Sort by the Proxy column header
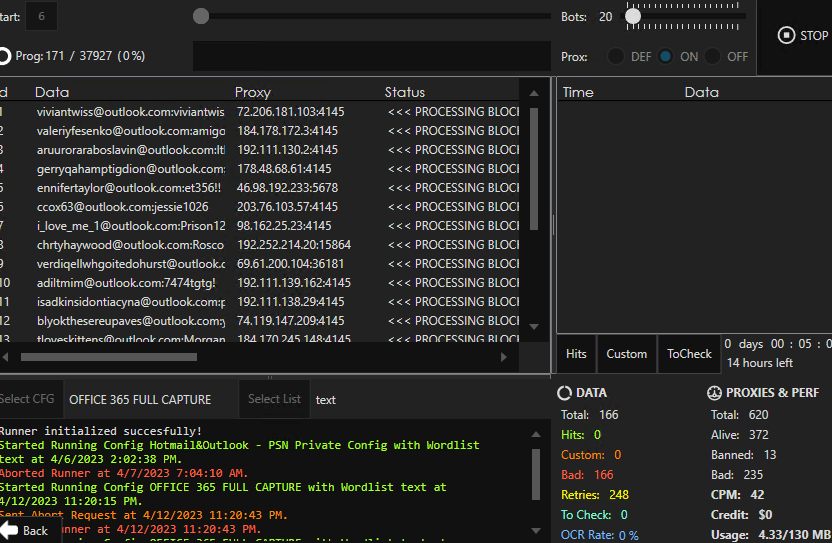 pyautogui.click(x=253, y=92)
